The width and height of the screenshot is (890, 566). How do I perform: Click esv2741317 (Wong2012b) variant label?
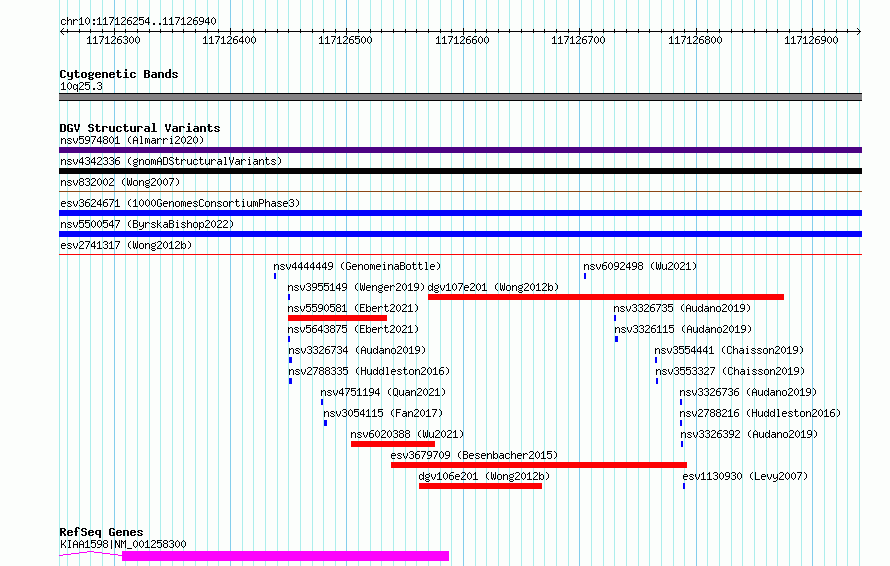126,245
